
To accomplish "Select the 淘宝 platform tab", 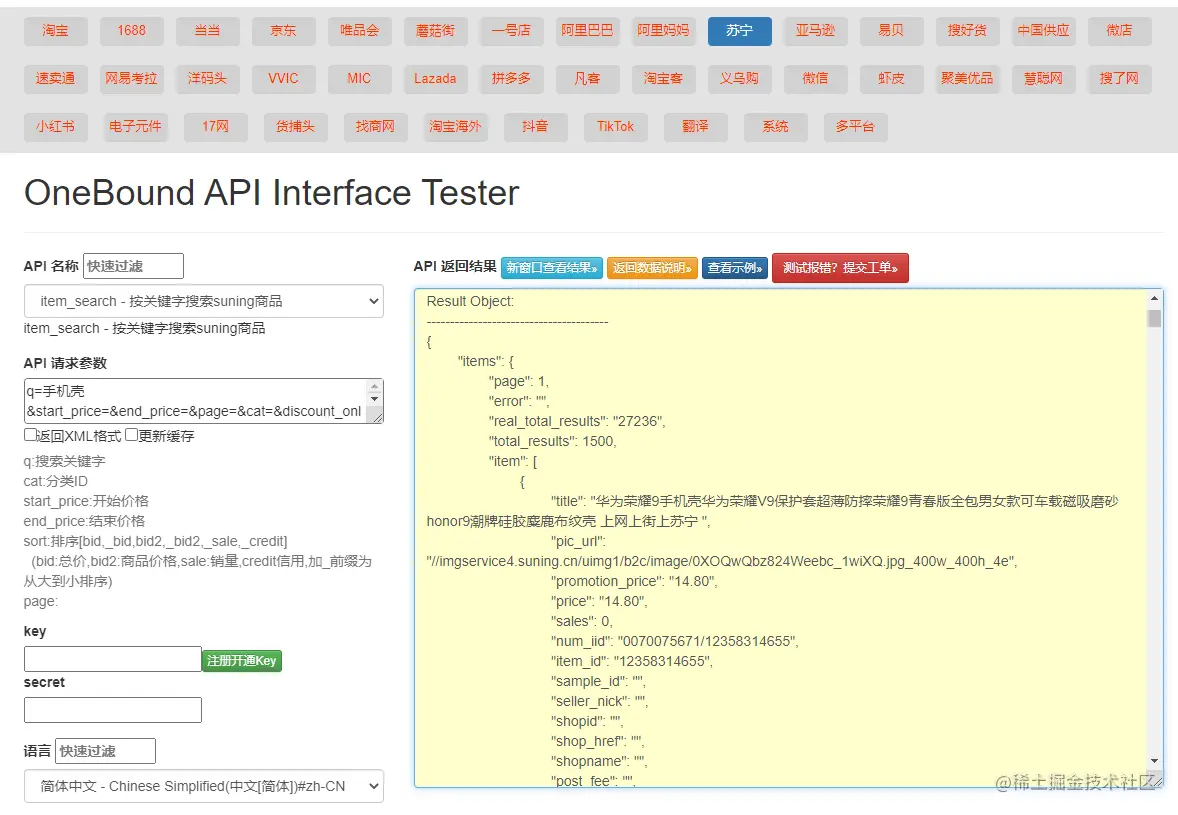I will [x=56, y=31].
